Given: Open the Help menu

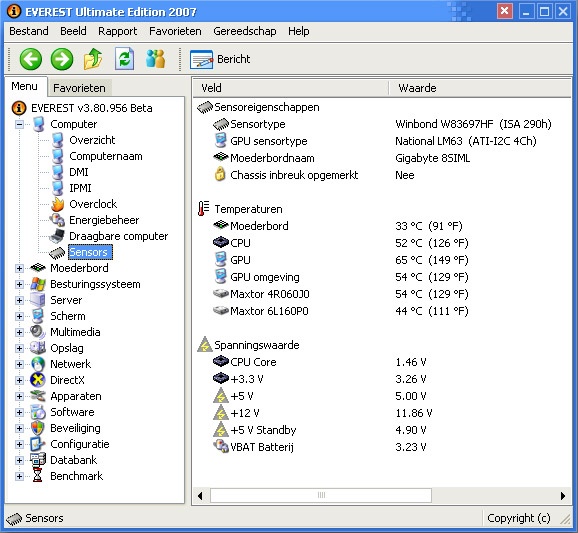Looking at the screenshot, I should click(299, 31).
